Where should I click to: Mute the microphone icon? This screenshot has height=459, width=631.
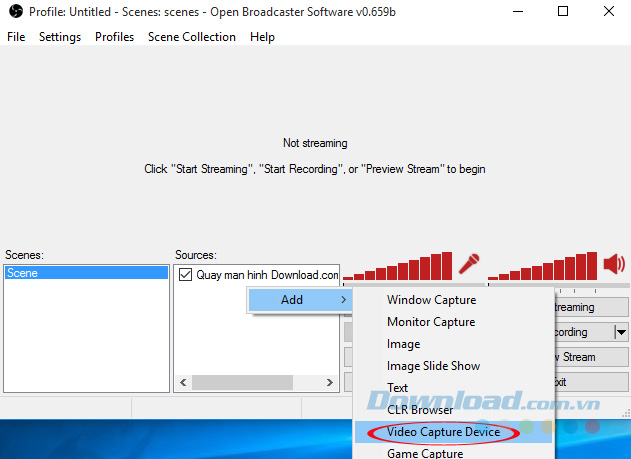469,264
